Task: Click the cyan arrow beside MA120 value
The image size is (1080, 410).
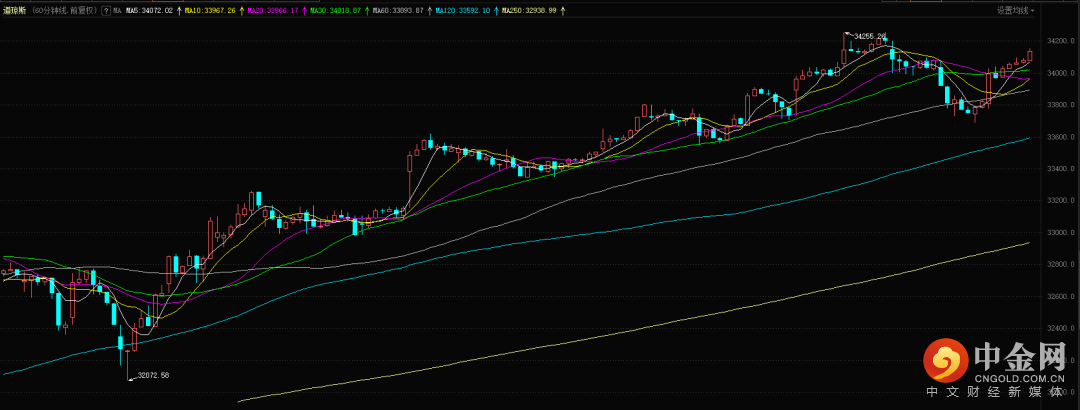Action: [496, 11]
